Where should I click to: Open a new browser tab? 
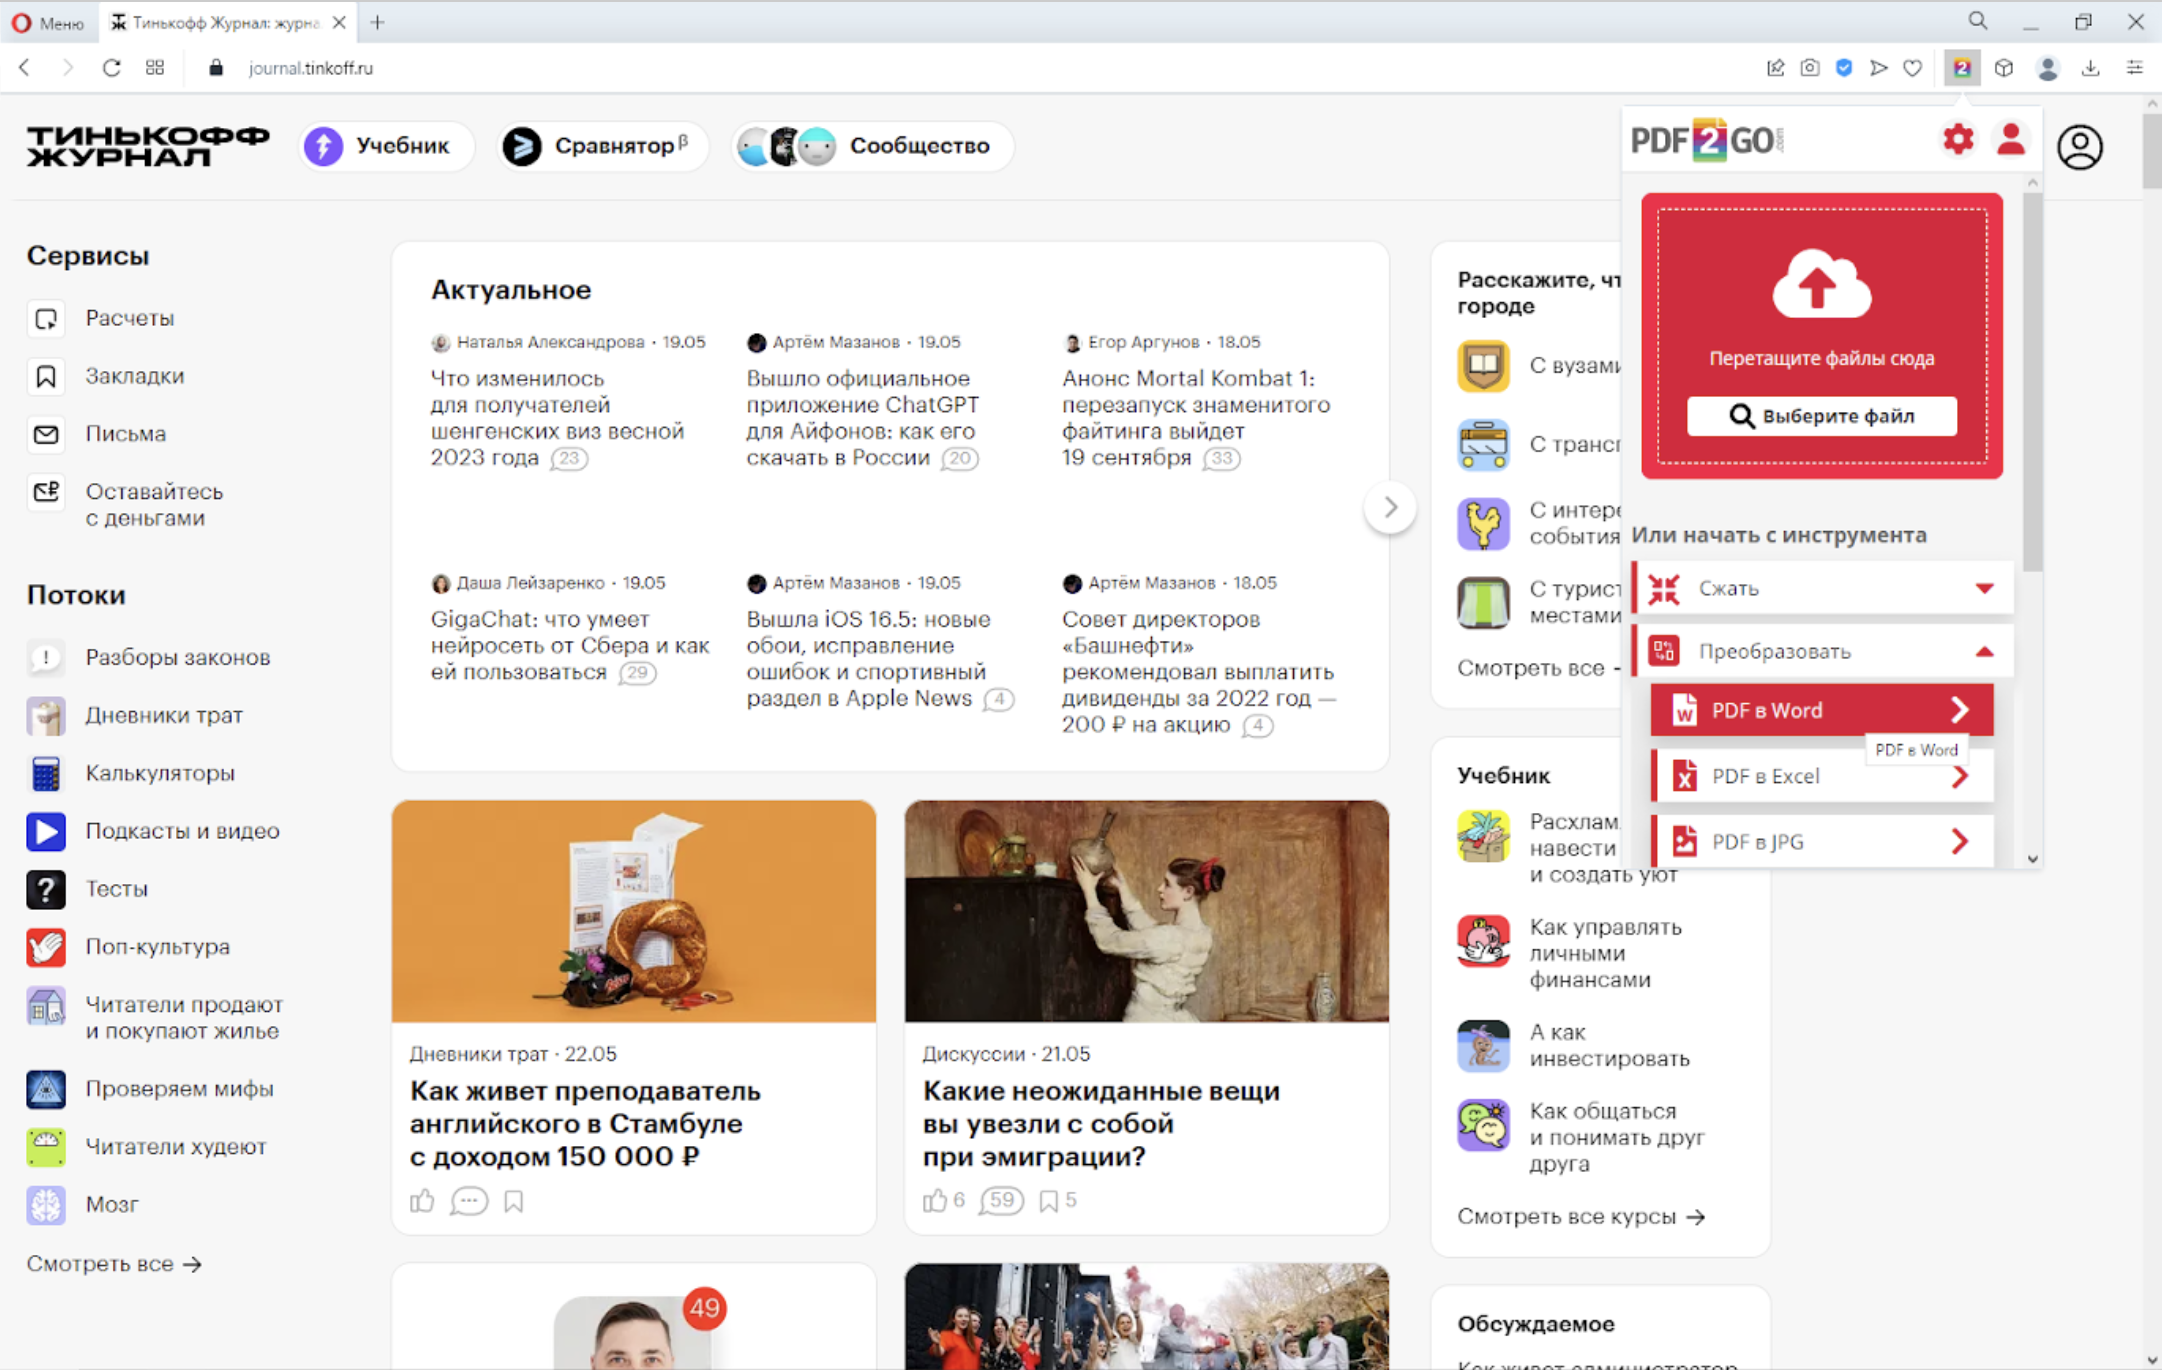pyautogui.click(x=377, y=22)
